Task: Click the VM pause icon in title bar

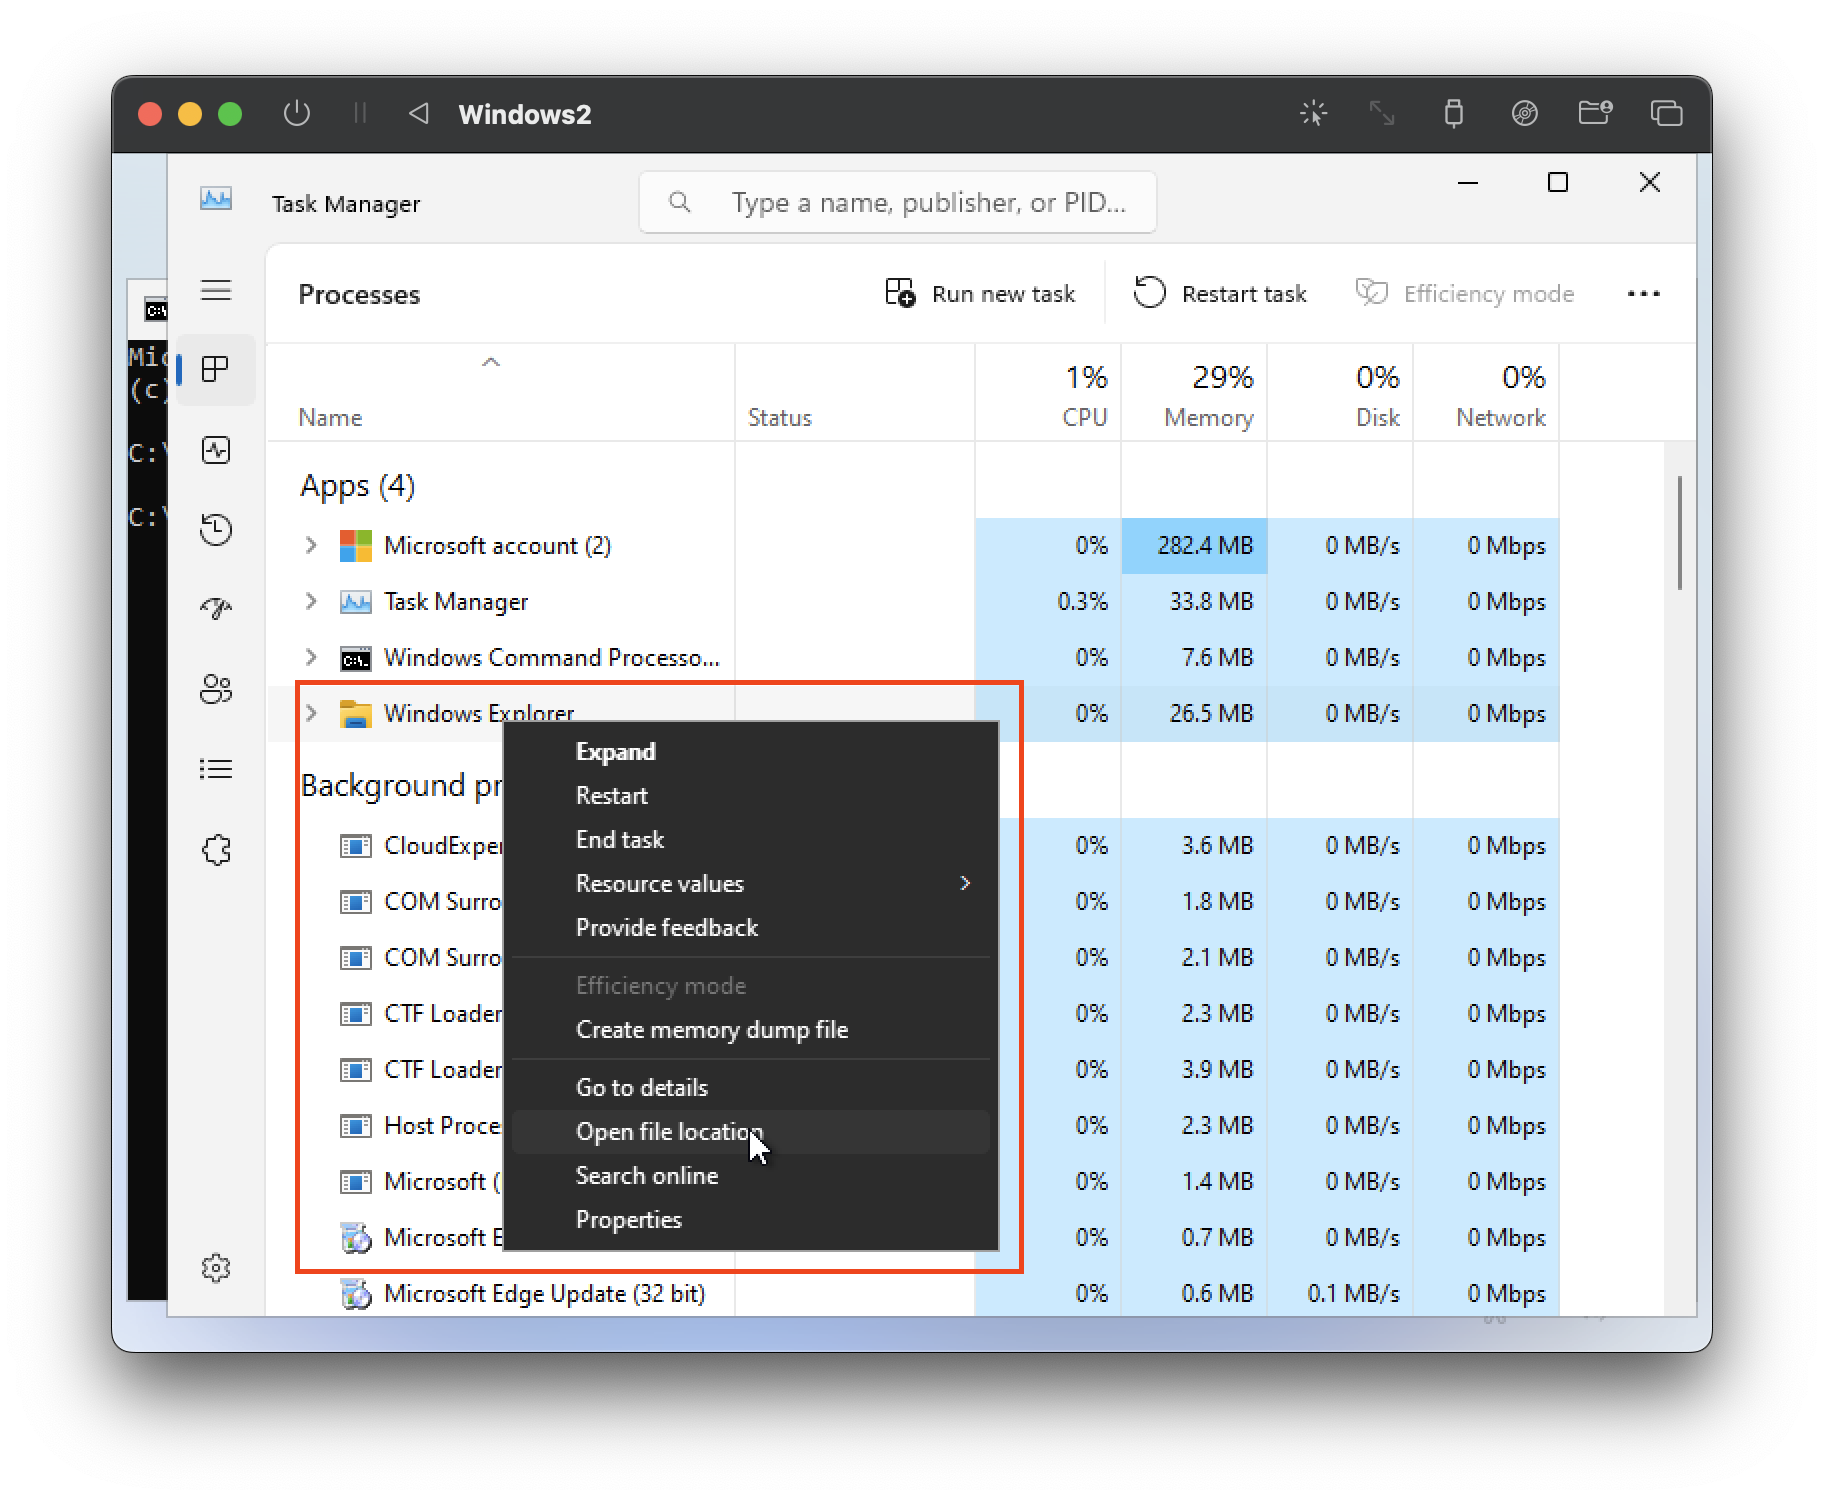Action: tap(360, 113)
